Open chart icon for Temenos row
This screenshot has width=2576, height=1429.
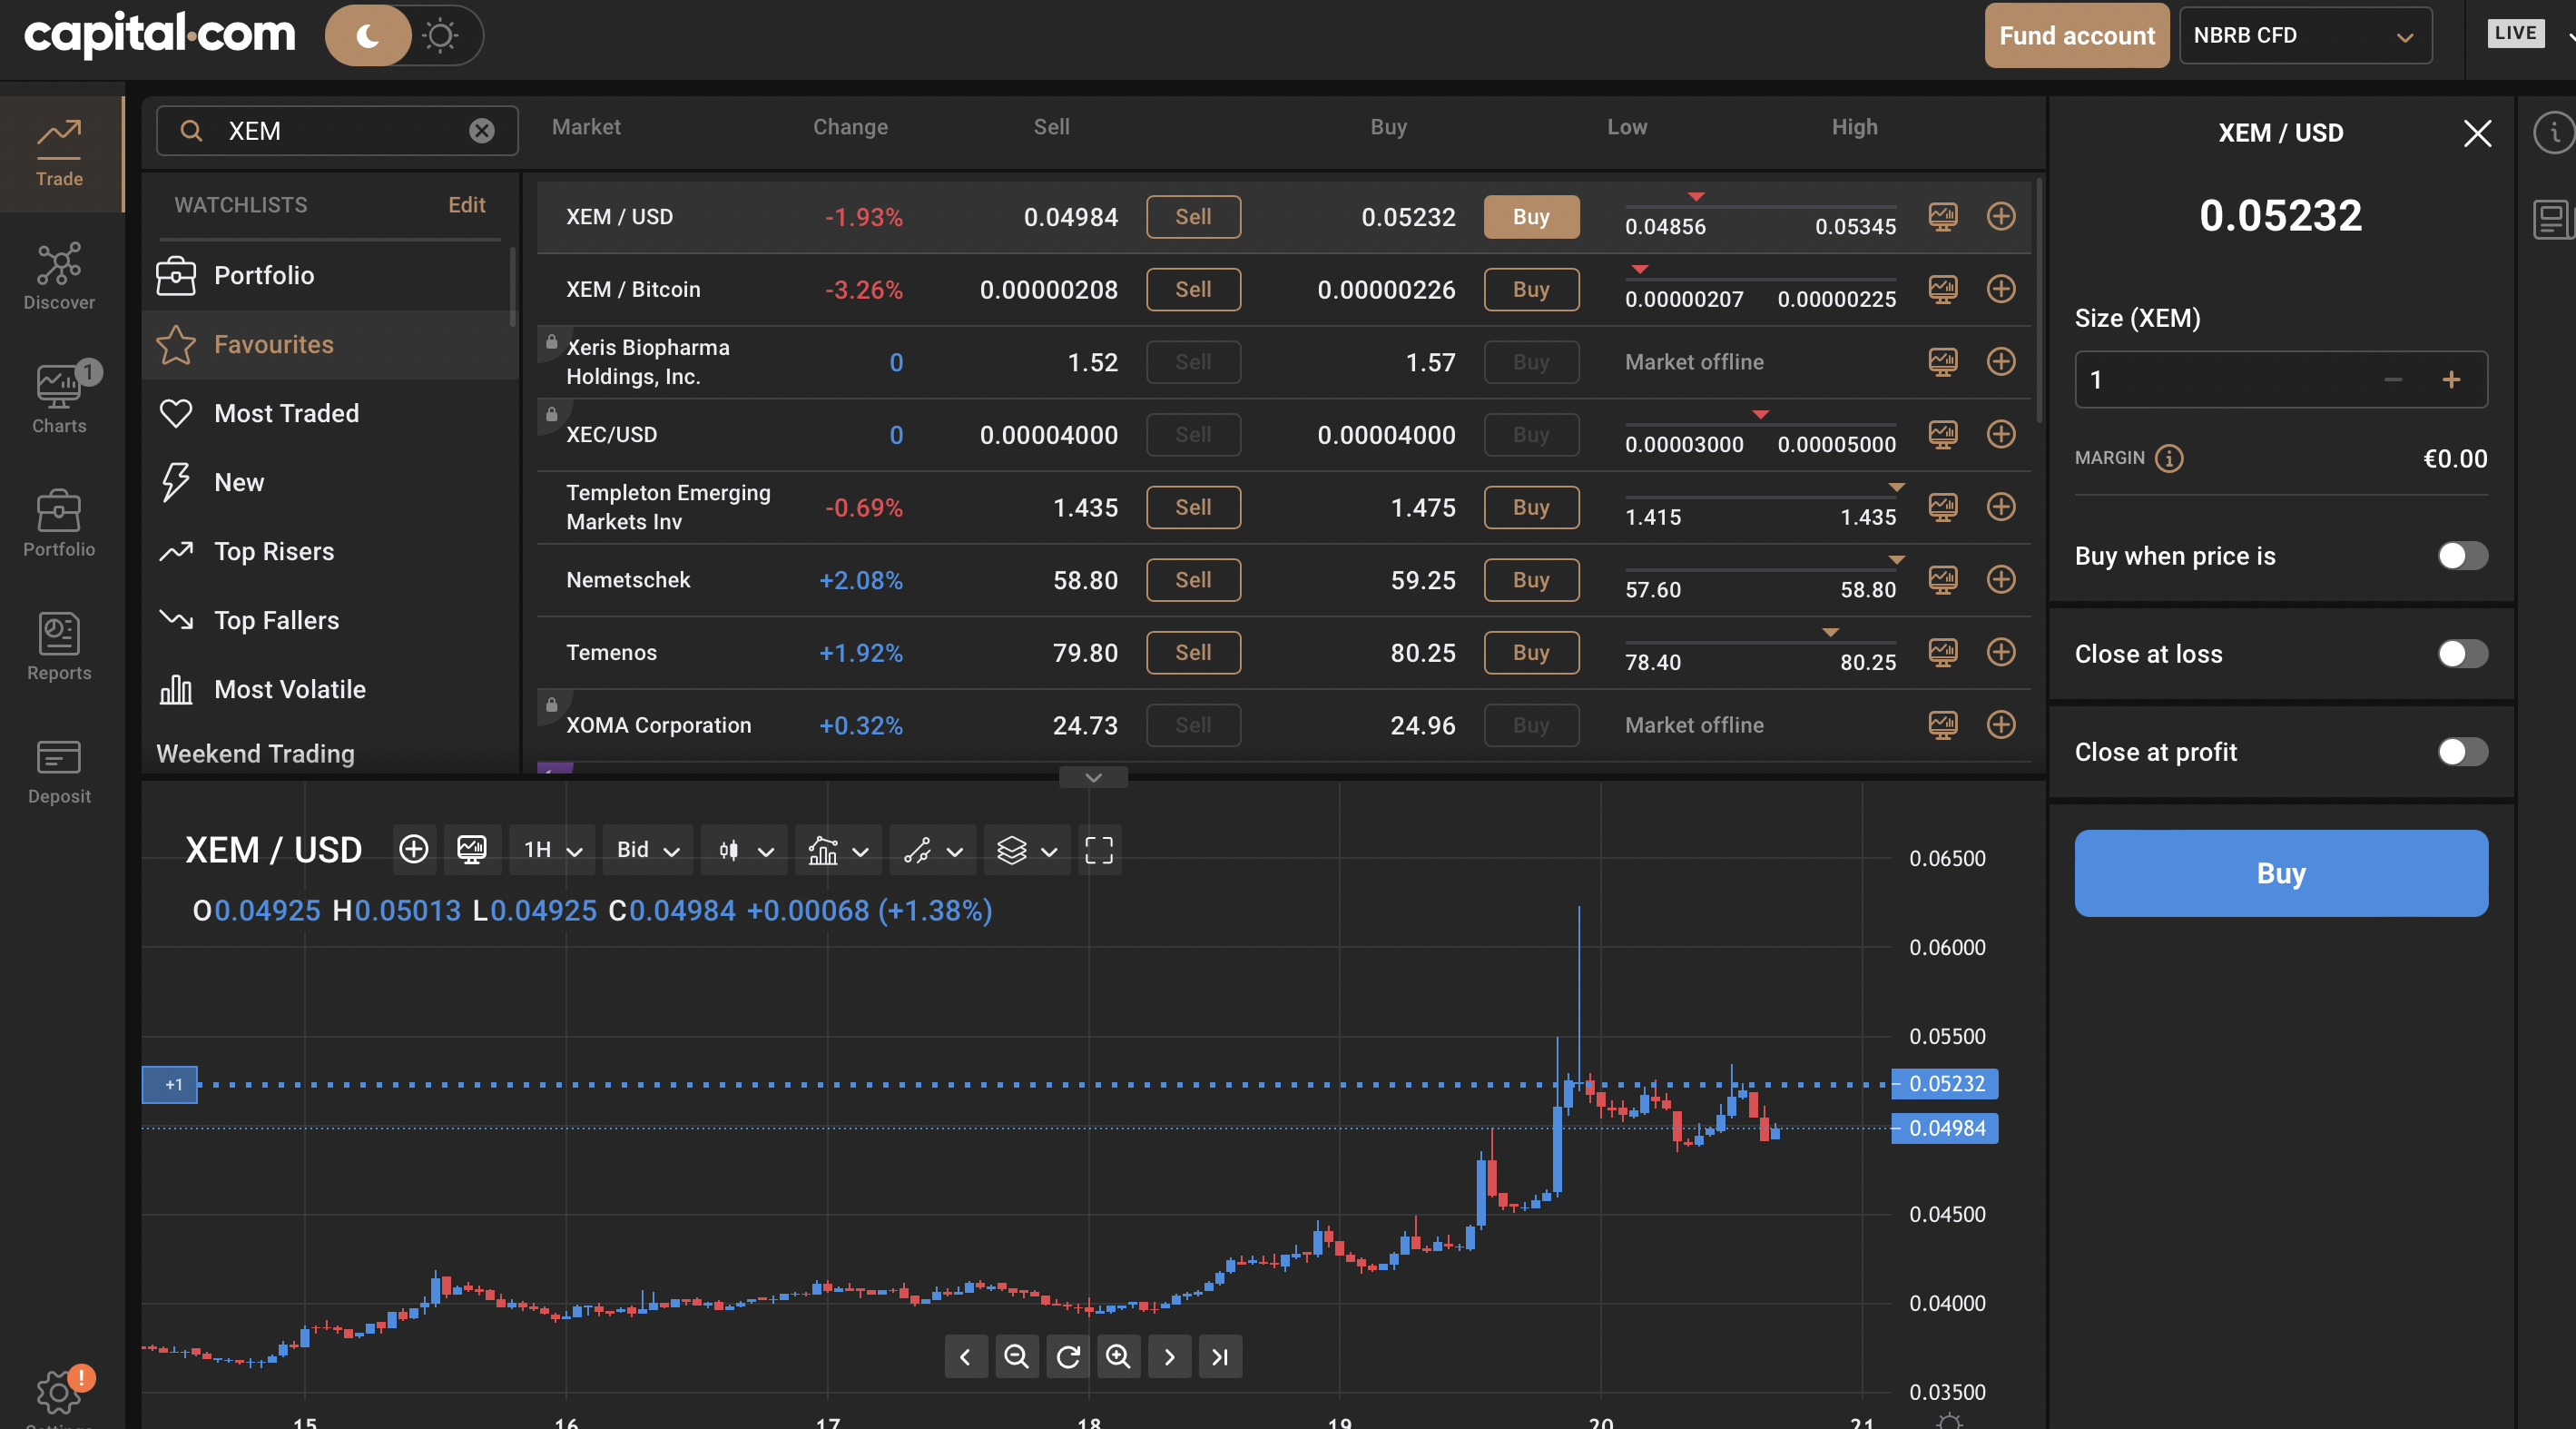coord(1942,652)
